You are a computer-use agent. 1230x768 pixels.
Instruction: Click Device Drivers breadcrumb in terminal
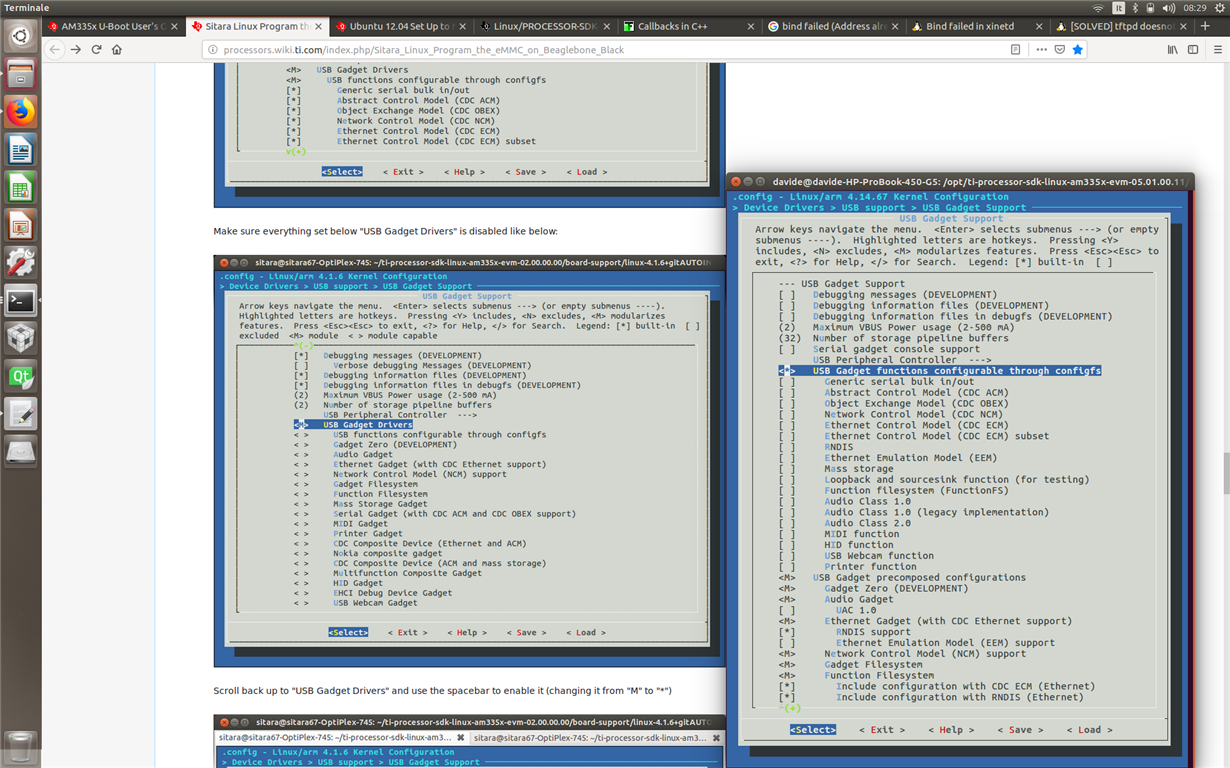[x=783, y=208]
